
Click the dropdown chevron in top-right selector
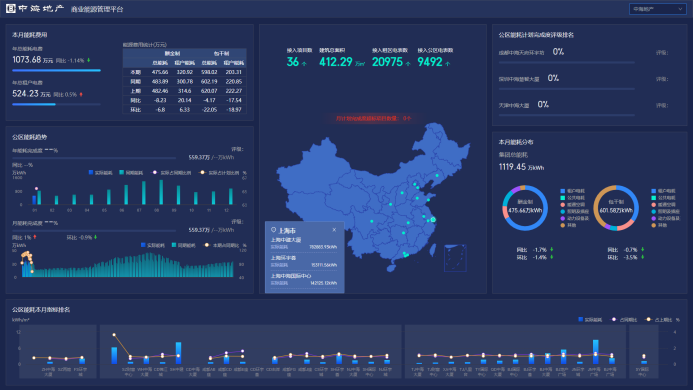click(680, 9)
